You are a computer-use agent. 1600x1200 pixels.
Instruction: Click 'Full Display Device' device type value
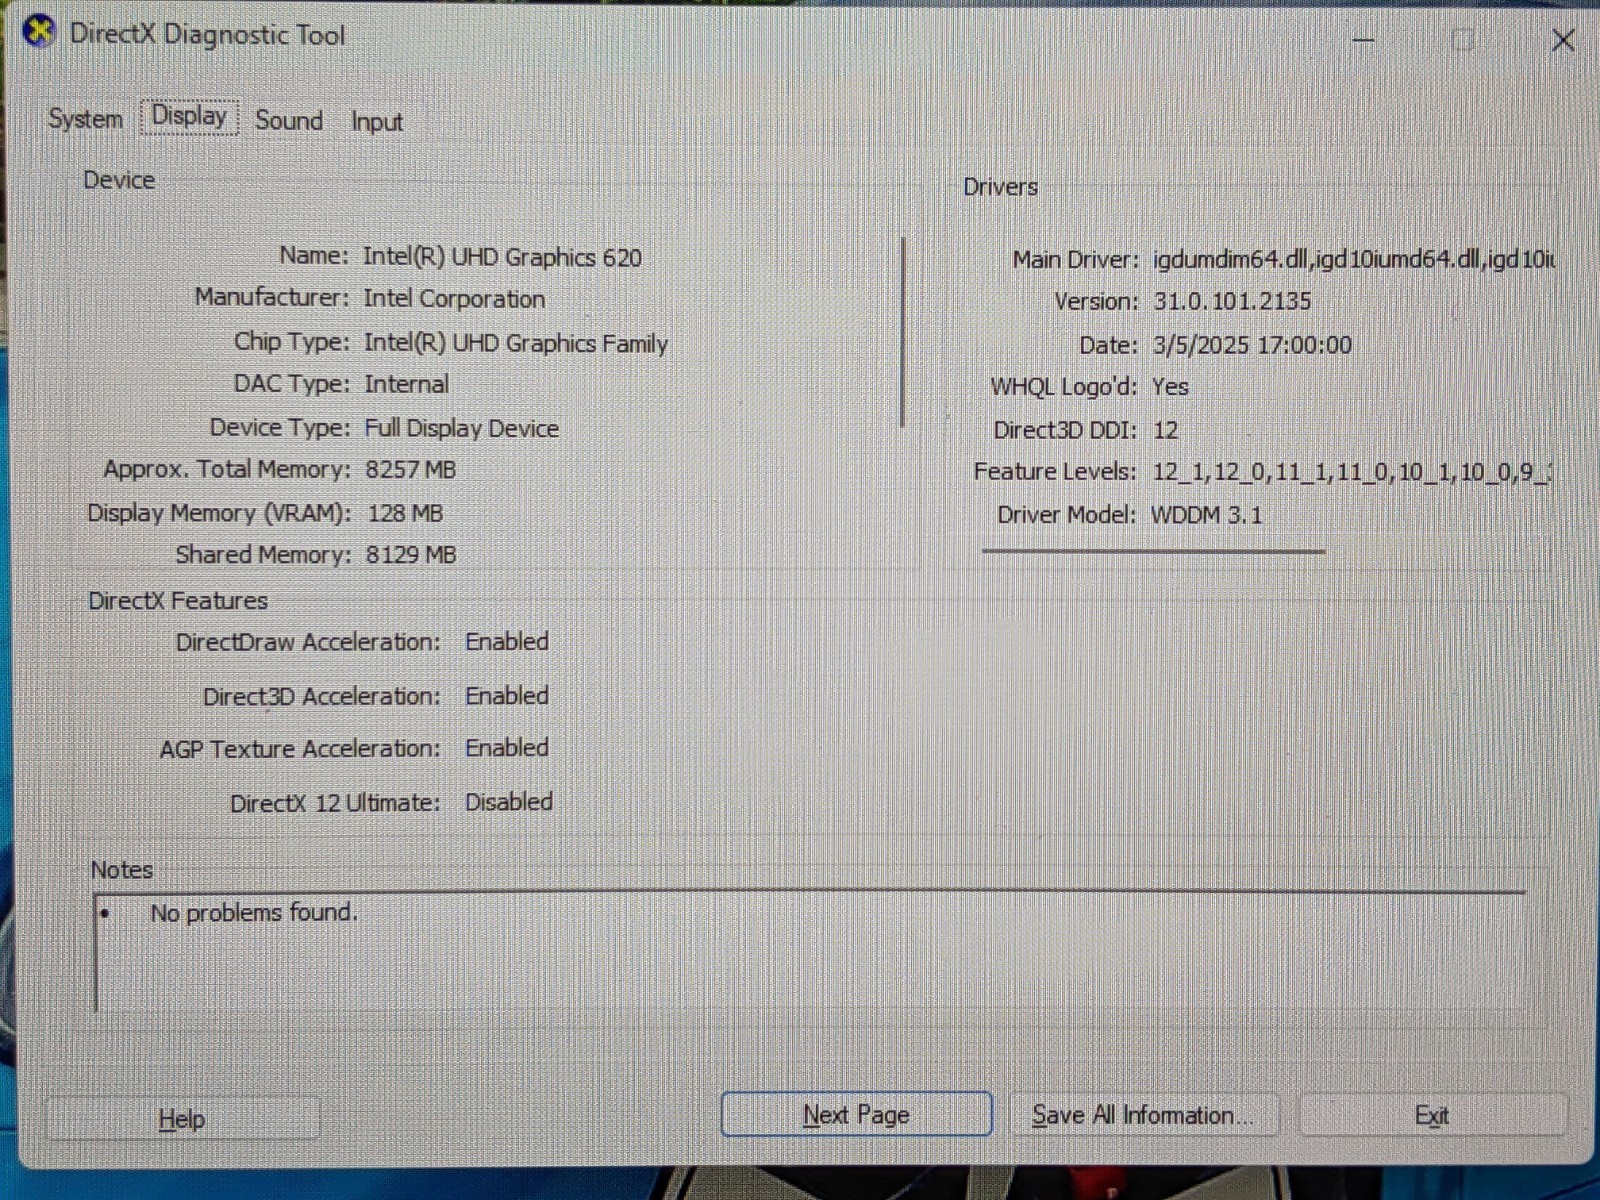click(461, 428)
